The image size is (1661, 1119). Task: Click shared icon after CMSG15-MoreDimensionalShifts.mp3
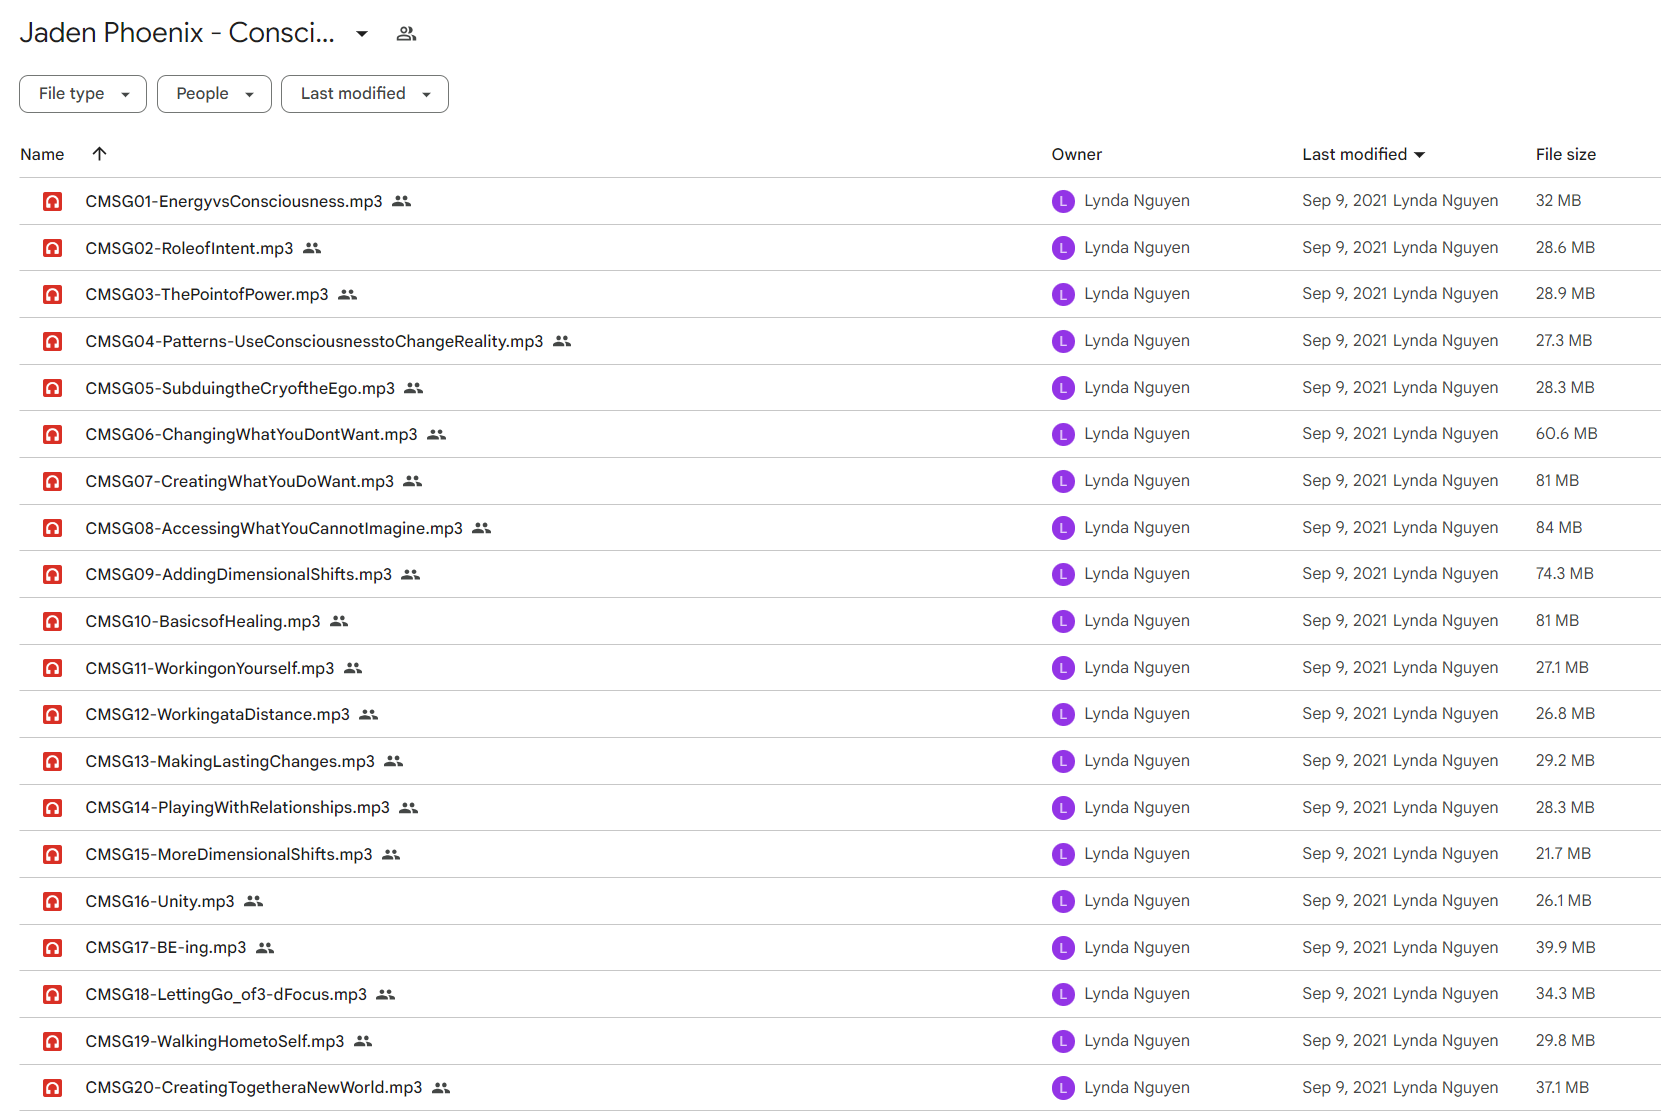click(391, 854)
